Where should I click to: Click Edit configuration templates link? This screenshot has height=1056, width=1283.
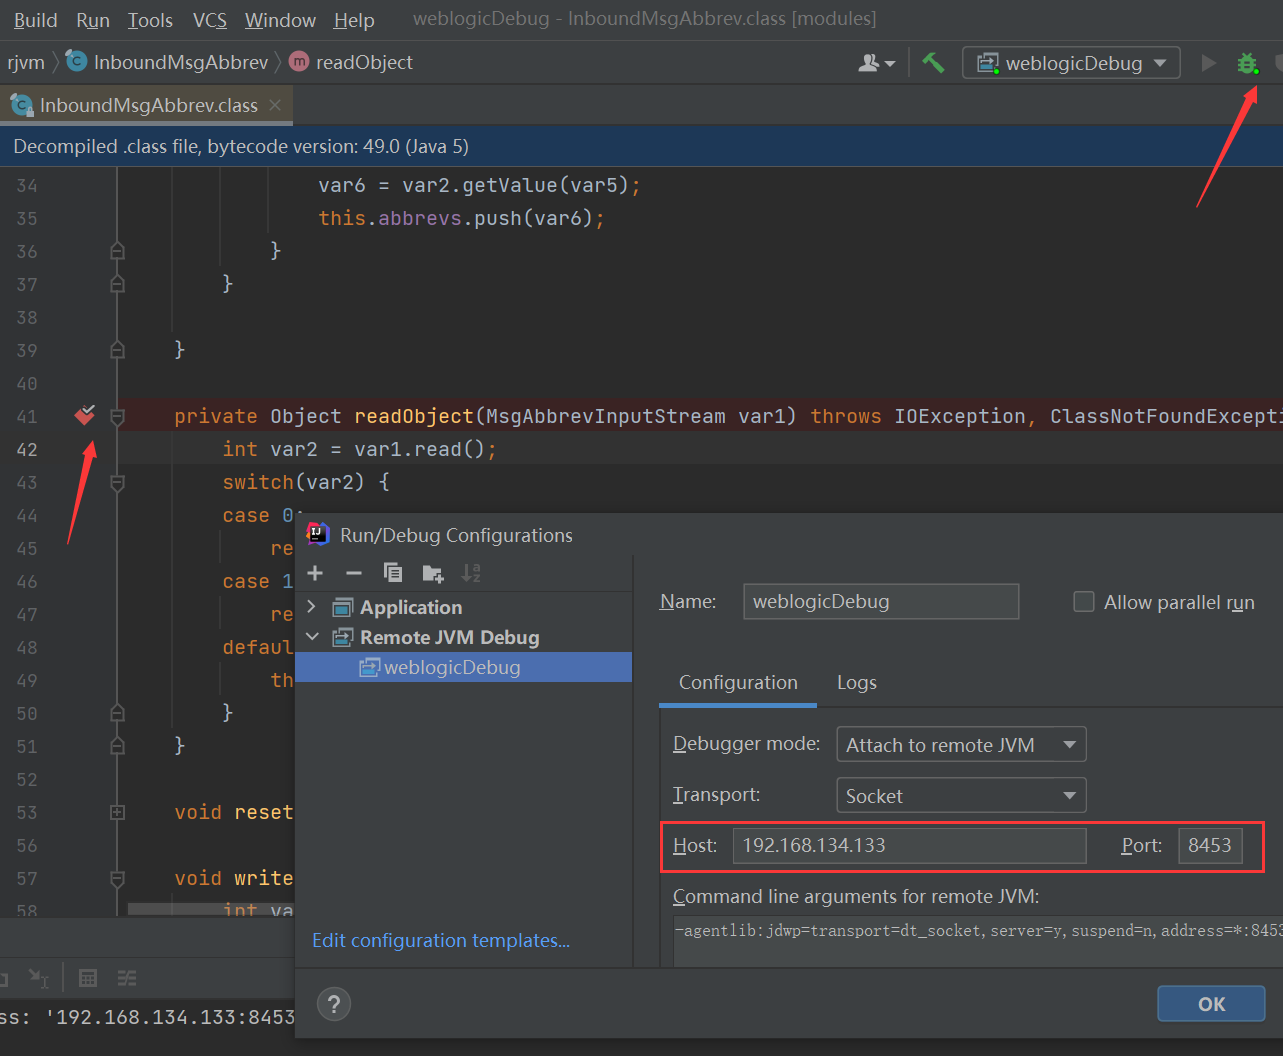pos(441,940)
